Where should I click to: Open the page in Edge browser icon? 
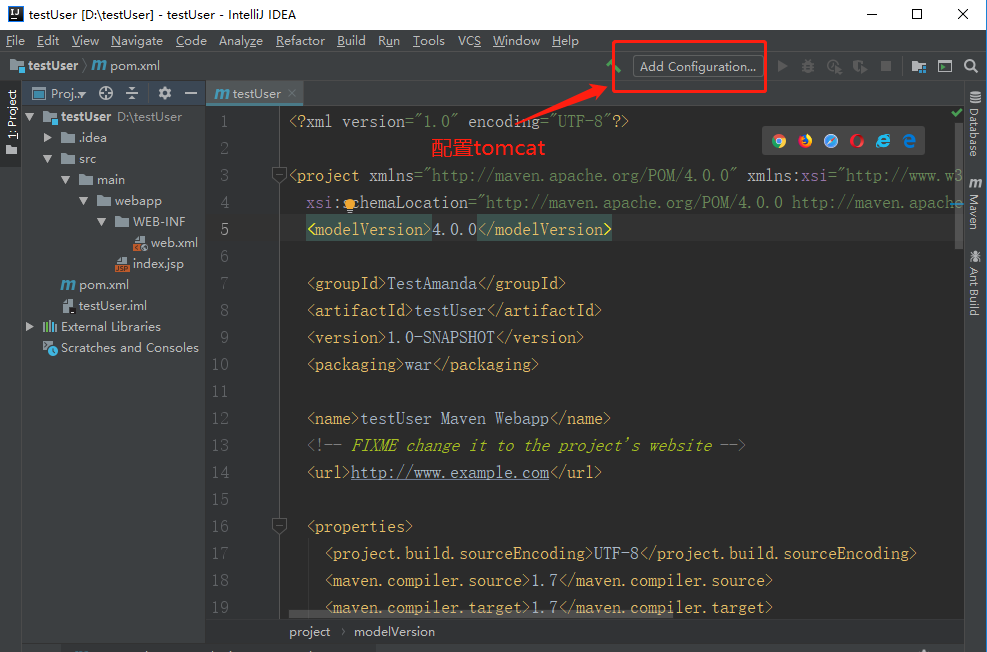[x=909, y=141]
